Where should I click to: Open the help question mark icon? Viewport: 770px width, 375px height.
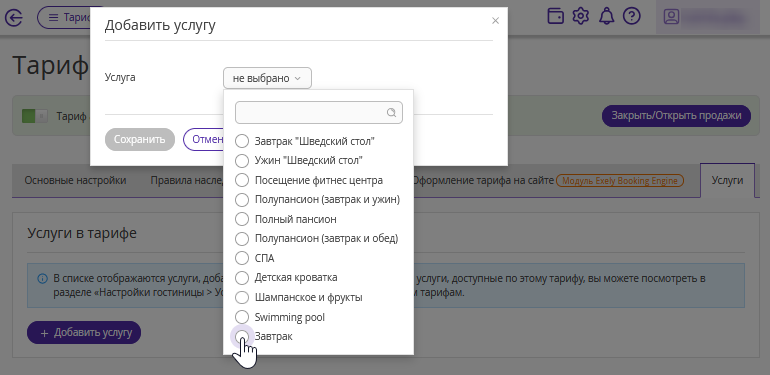pos(632,17)
